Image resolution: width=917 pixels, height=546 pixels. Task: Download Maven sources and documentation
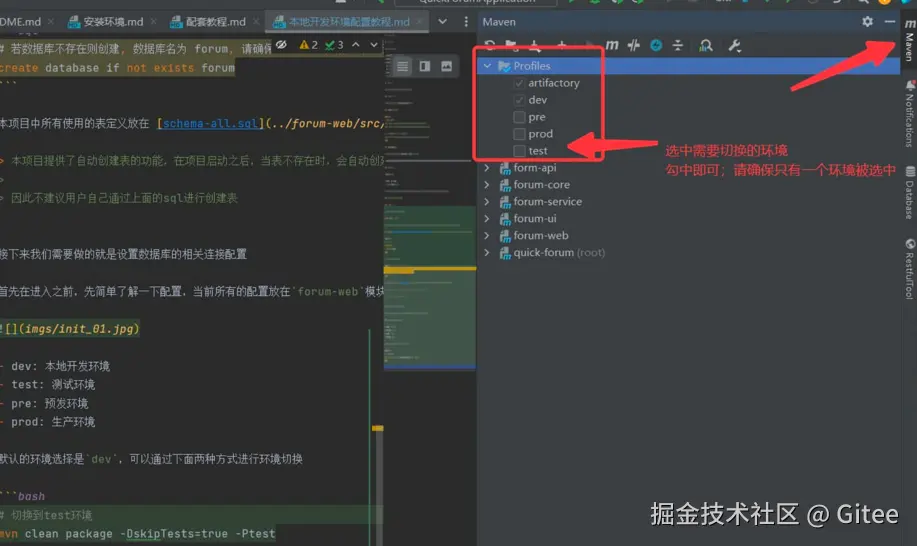coord(535,45)
